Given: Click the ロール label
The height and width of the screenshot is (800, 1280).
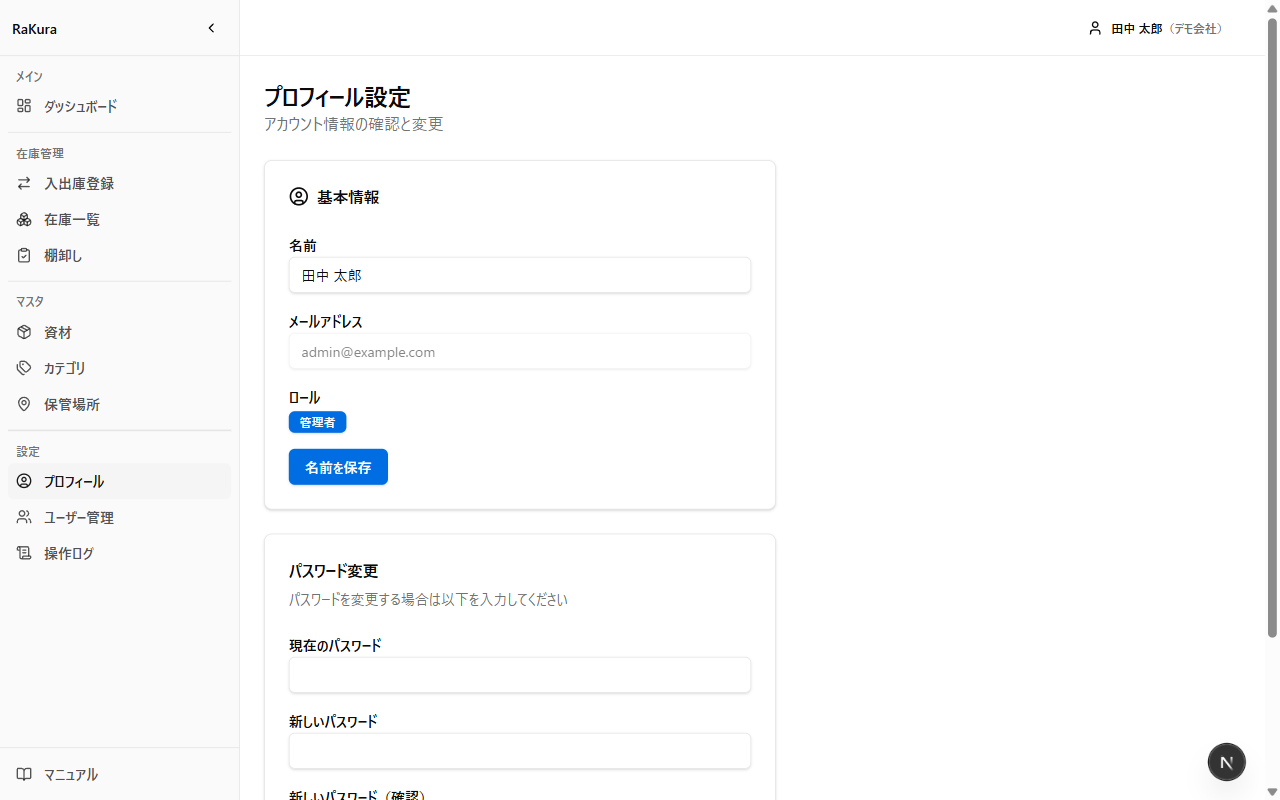Looking at the screenshot, I should pos(304,398).
